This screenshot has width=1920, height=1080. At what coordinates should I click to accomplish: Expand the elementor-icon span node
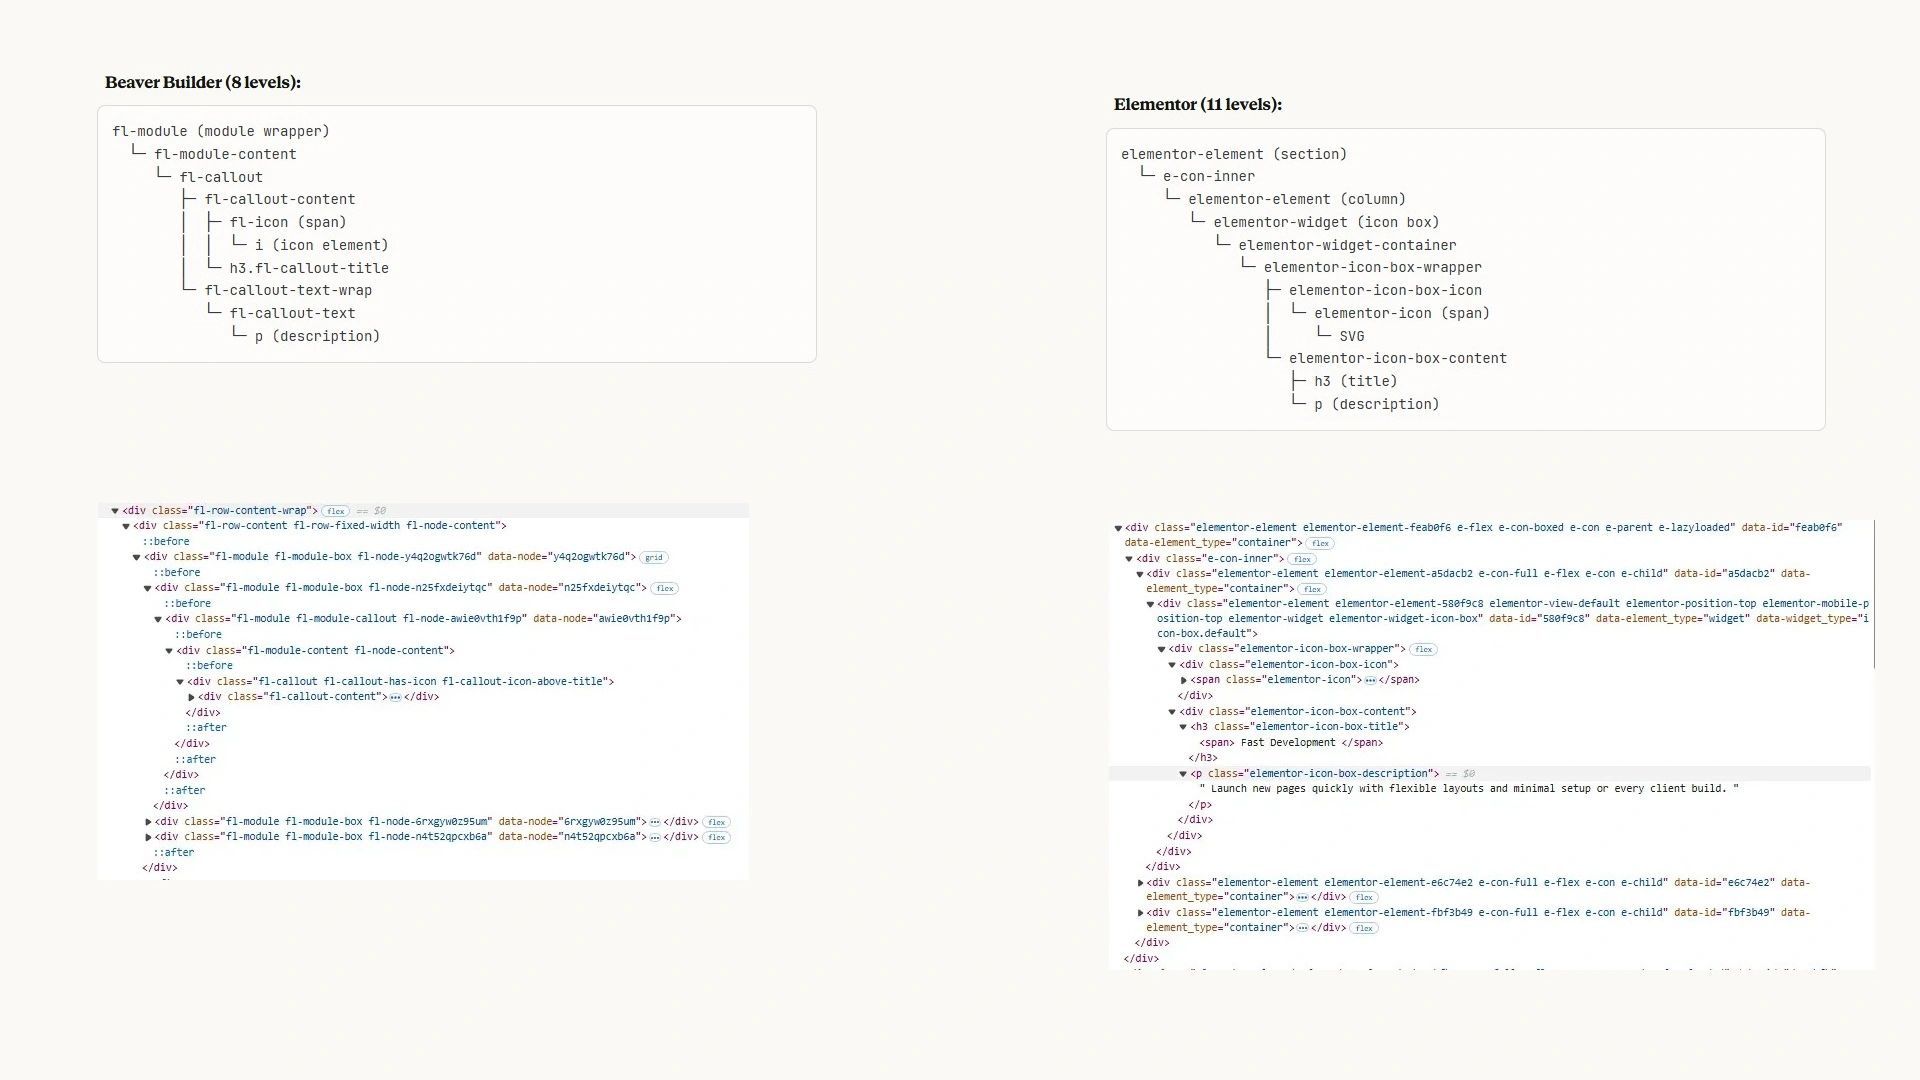1184,680
